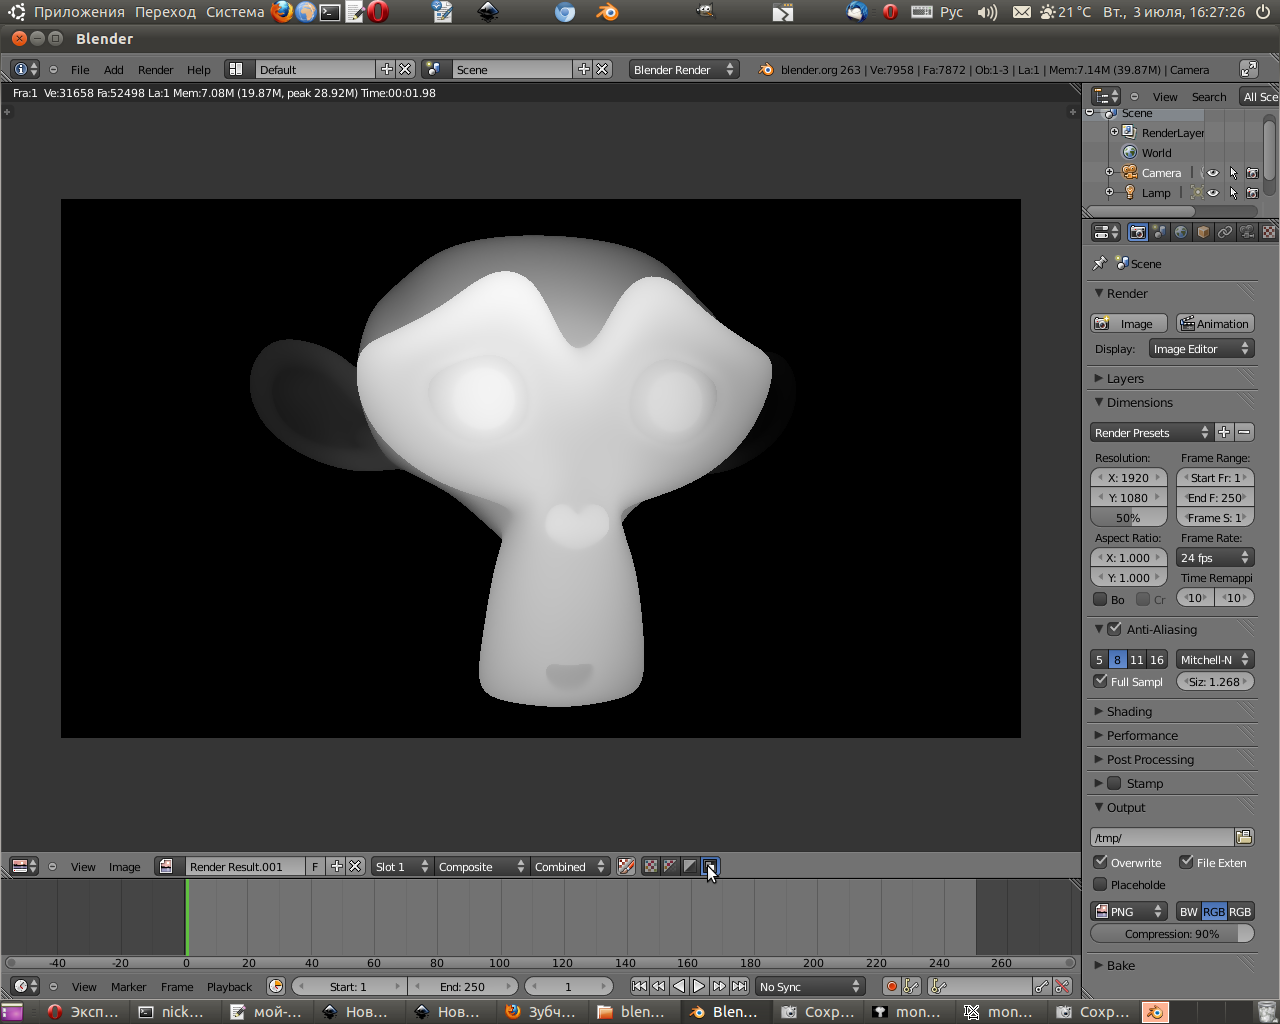Screen dimensions: 1280x1024
Task: Disable the Anti-Aliasing checkbox
Action: point(1115,629)
